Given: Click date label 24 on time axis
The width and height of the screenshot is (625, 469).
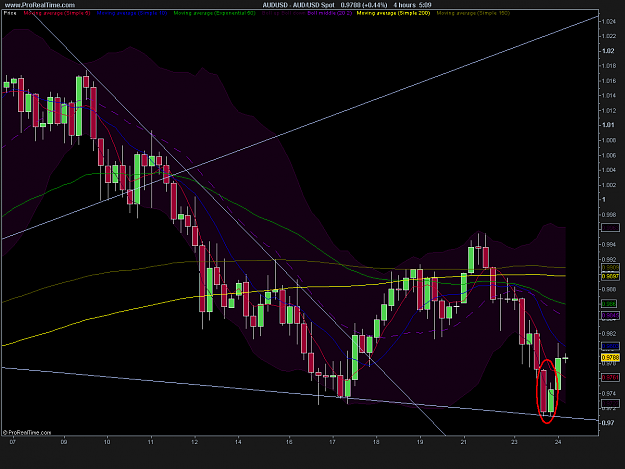Looking at the screenshot, I should click(558, 442).
